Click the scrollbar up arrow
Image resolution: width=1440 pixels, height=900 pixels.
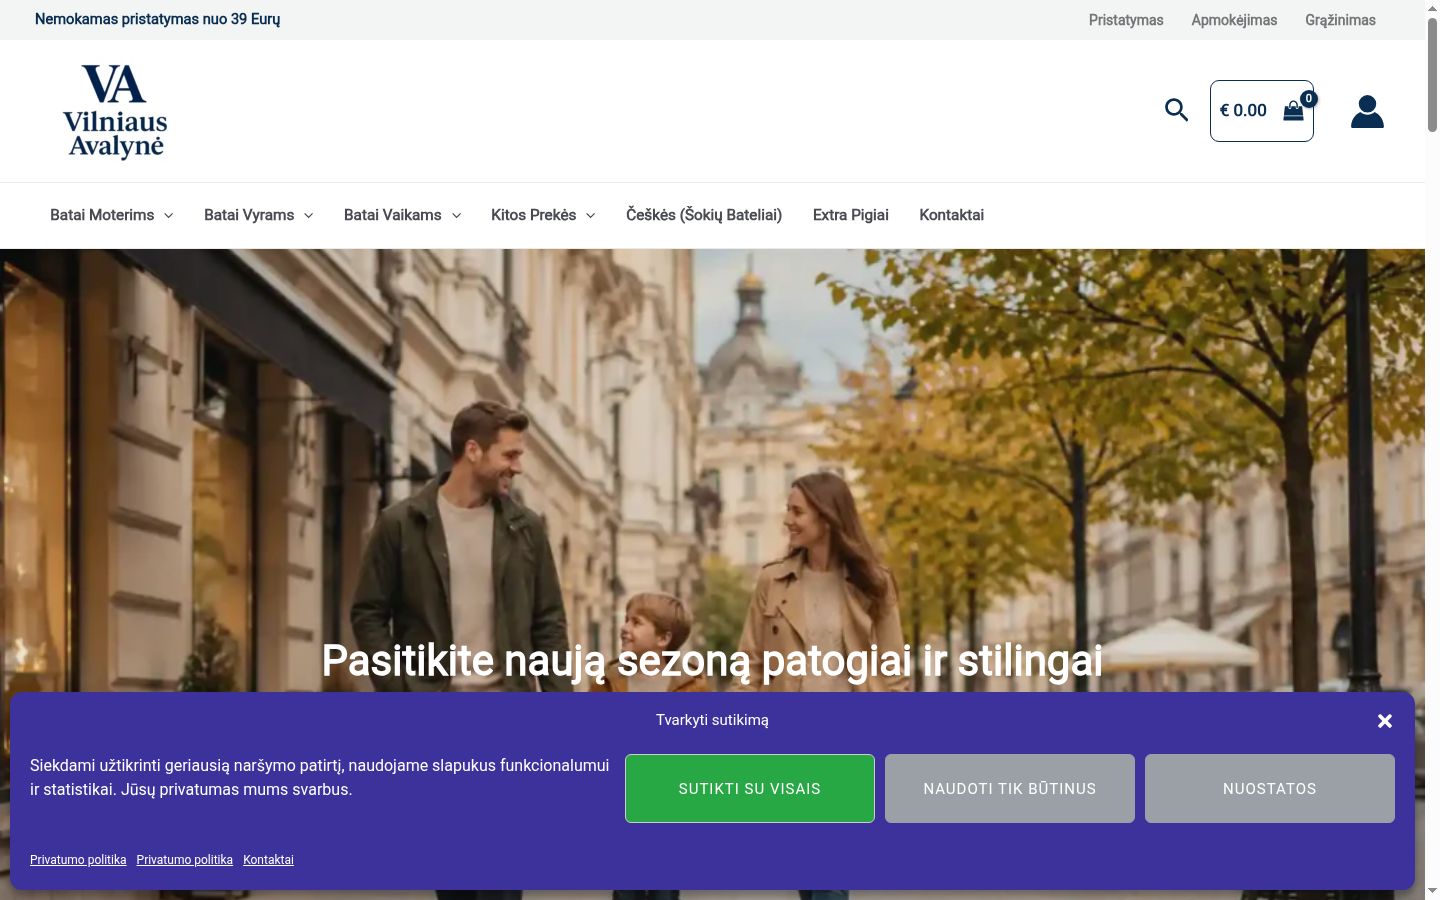(x=1432, y=8)
